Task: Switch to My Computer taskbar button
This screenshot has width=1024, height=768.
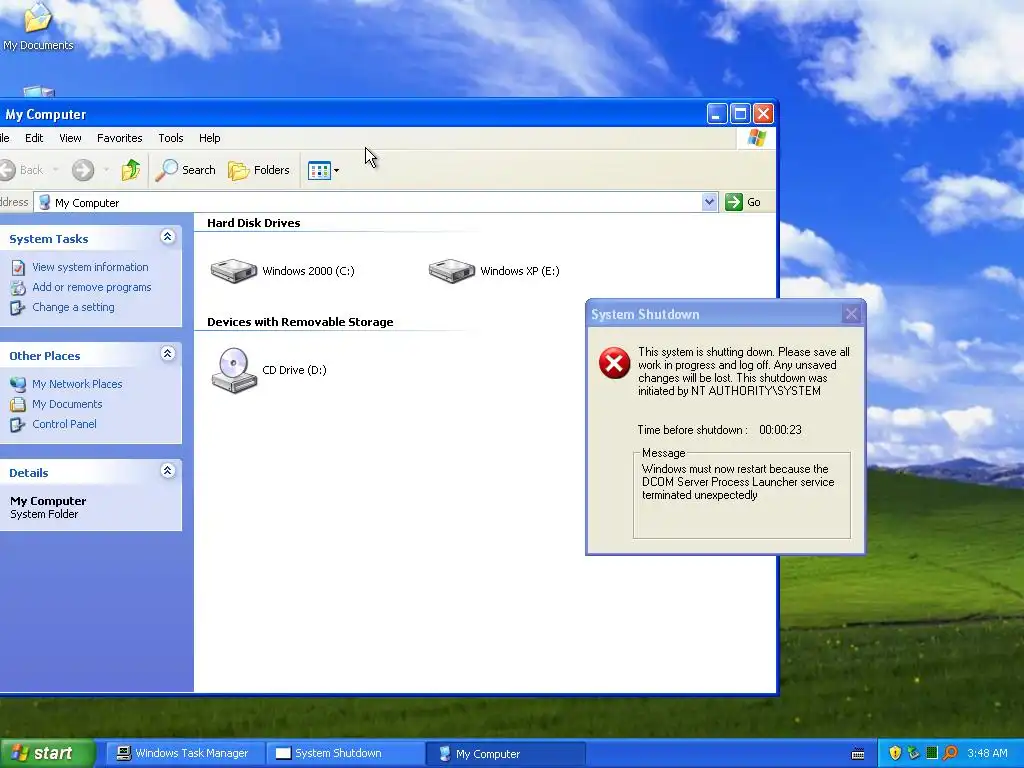Action: [505, 754]
